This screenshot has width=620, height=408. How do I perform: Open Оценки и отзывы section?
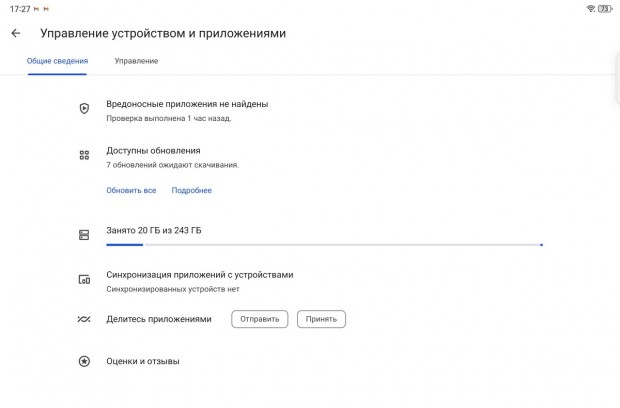[x=143, y=361]
